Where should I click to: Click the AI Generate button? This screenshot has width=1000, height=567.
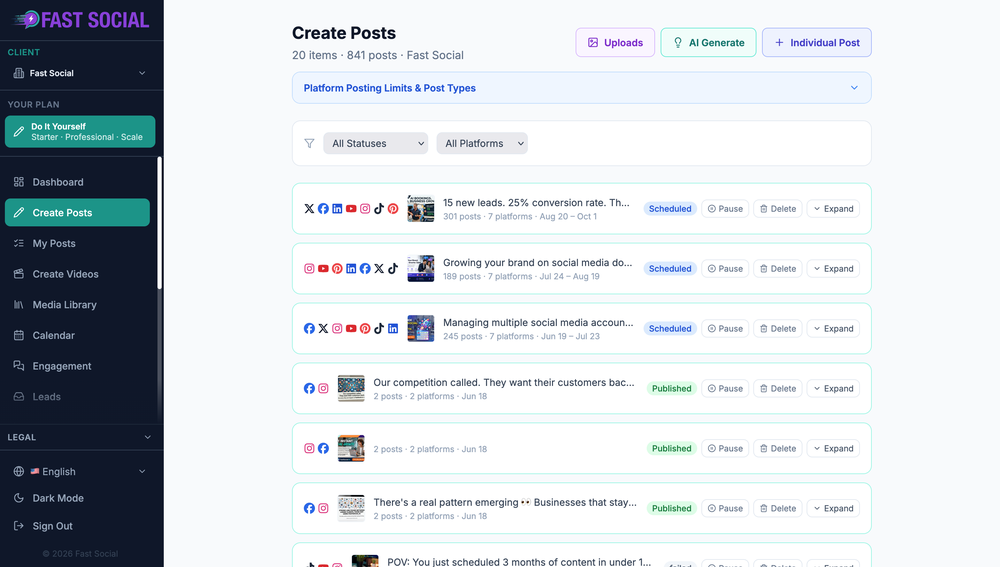[708, 43]
